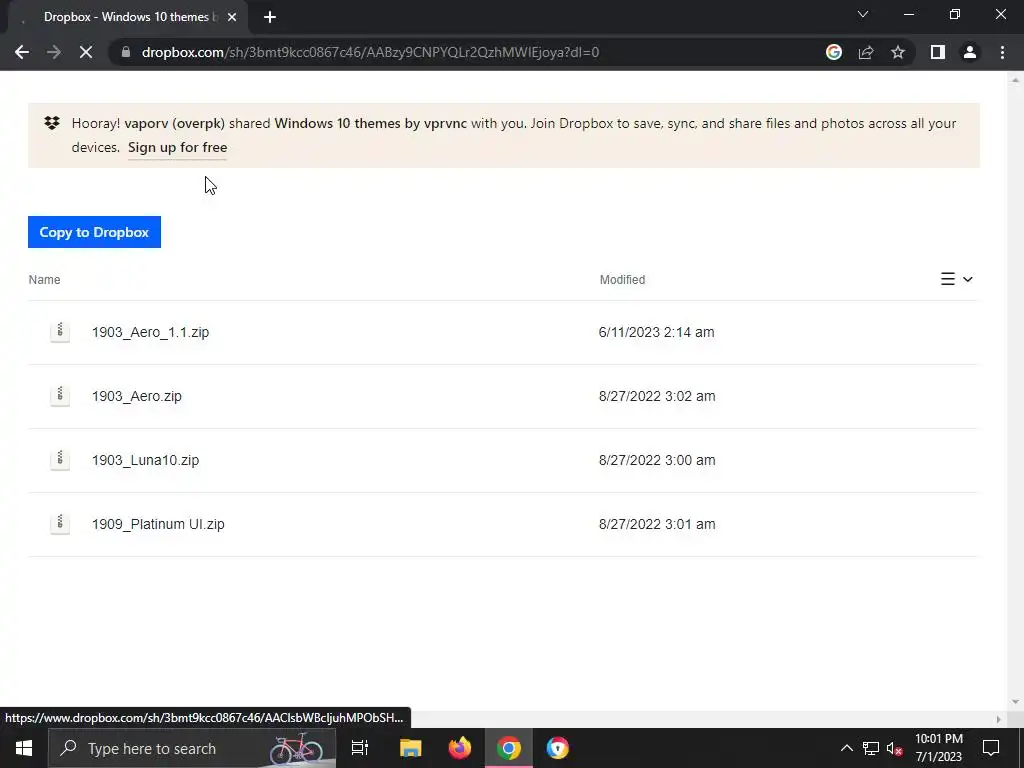This screenshot has height=768, width=1024.
Task: Share this page via the share icon
Action: coord(866,52)
